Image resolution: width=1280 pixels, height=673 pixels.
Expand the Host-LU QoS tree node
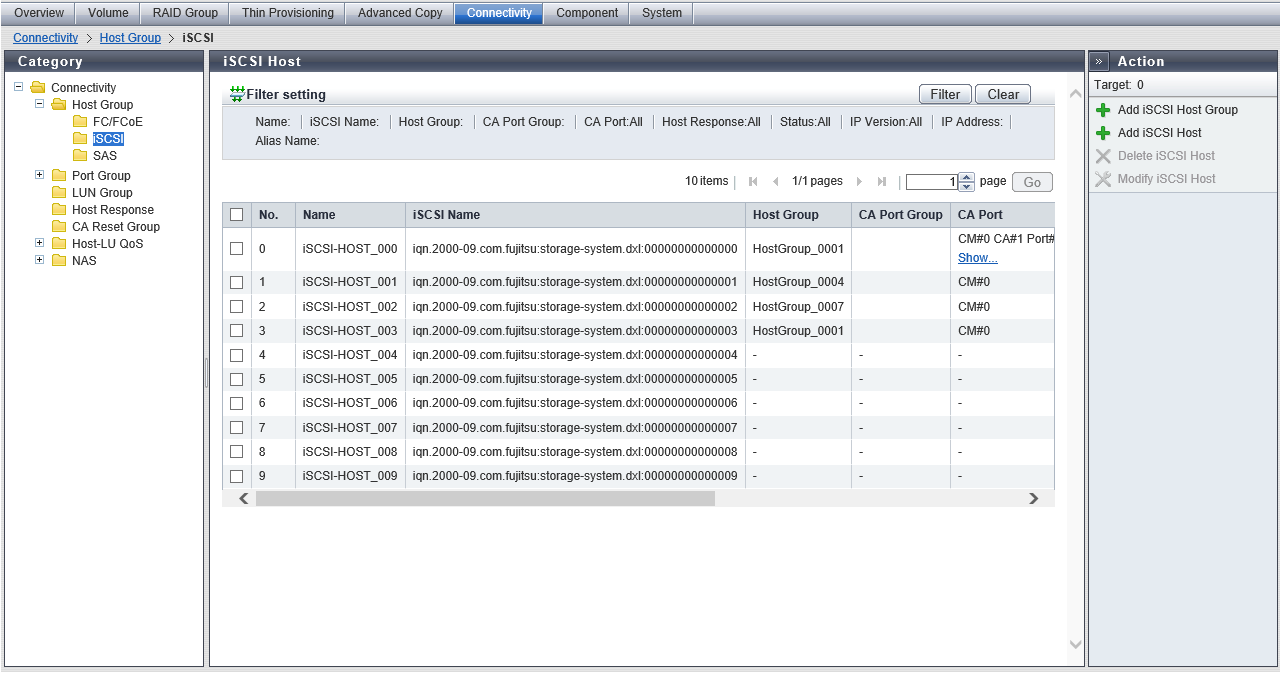pos(40,243)
